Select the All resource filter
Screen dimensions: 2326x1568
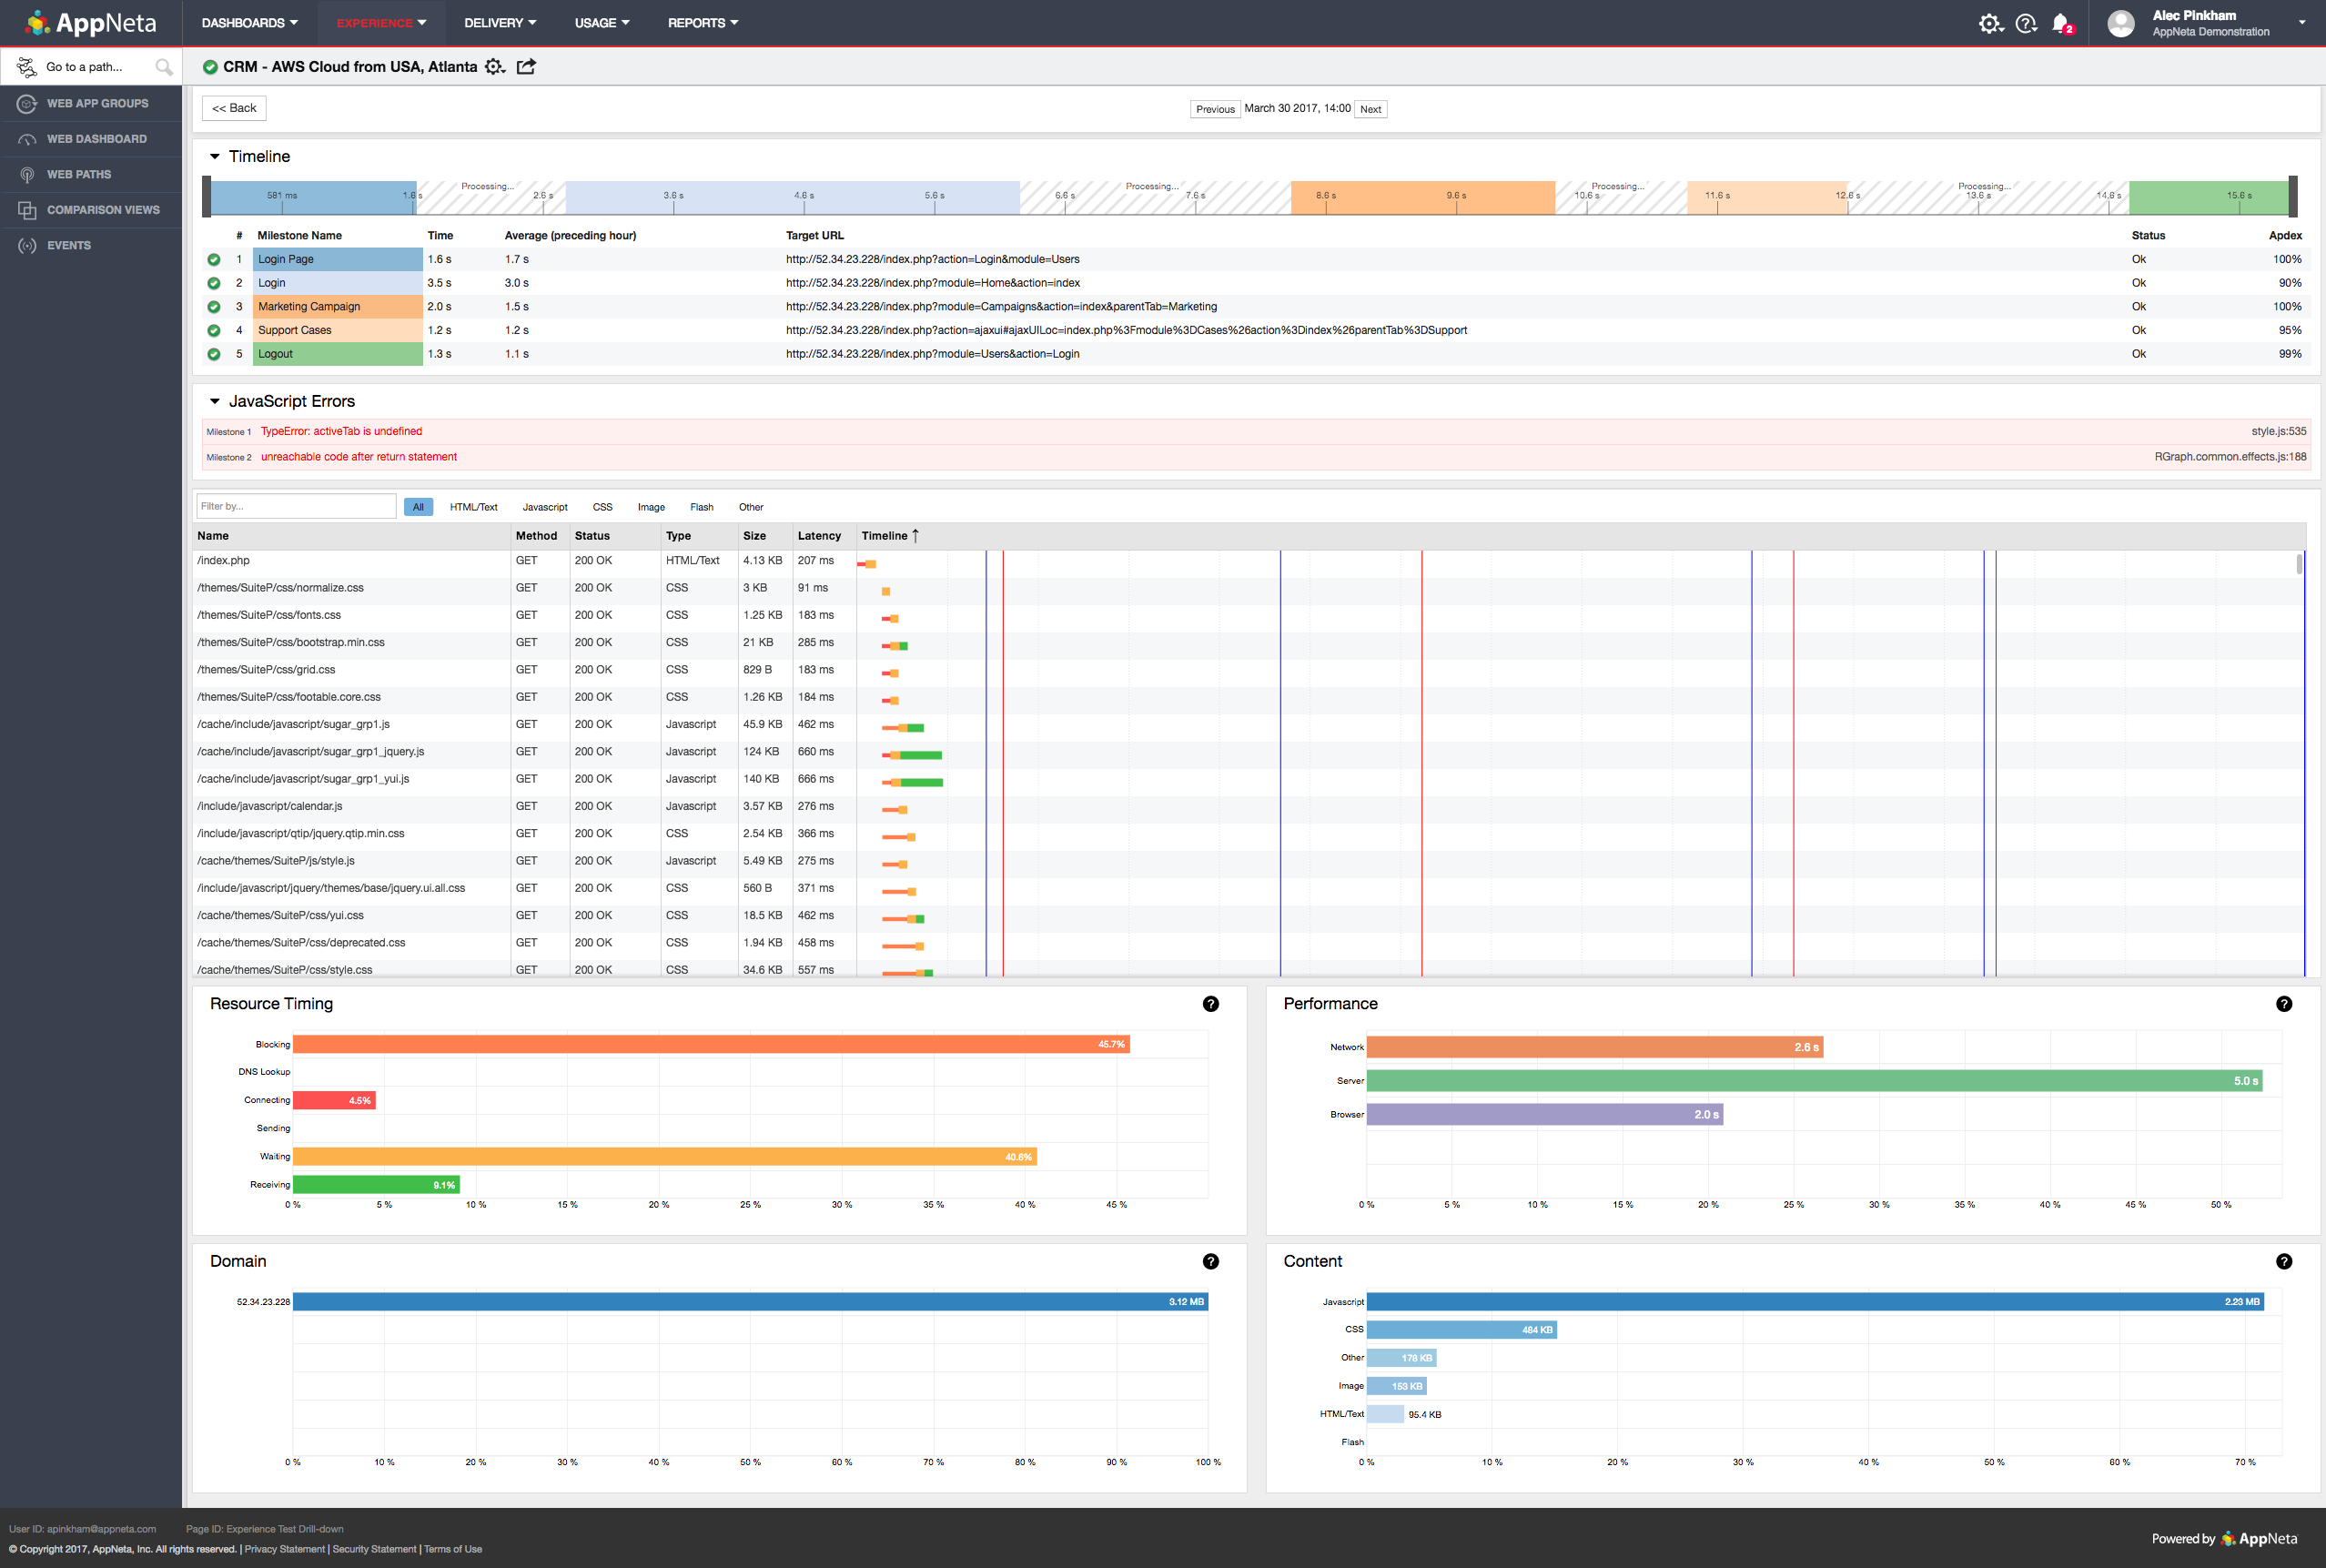[x=418, y=507]
